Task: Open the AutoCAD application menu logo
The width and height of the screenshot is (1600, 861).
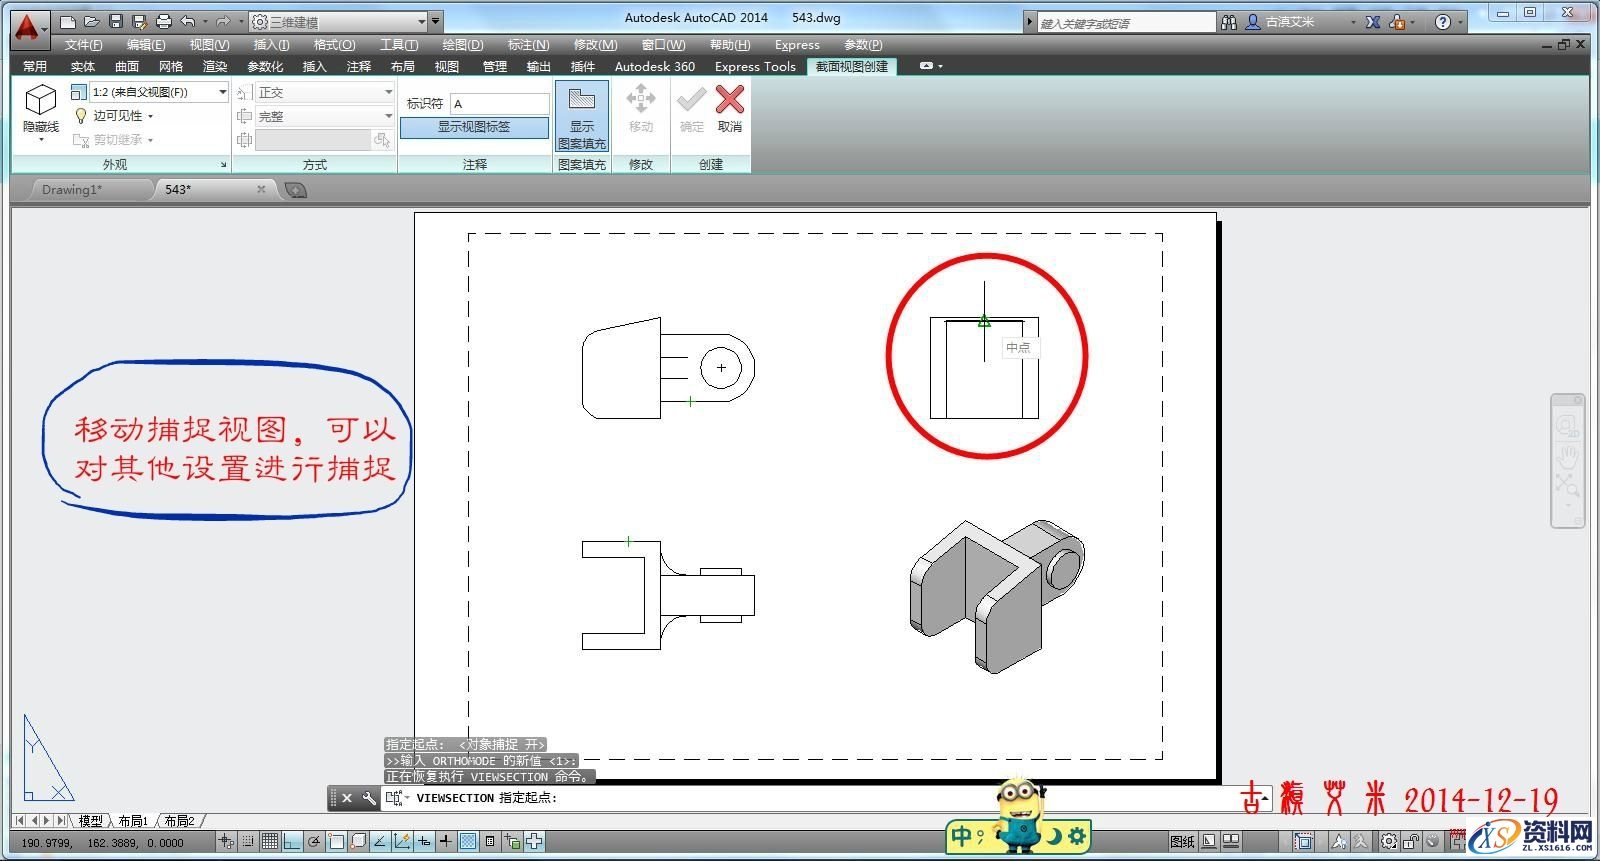Action: (x=27, y=27)
